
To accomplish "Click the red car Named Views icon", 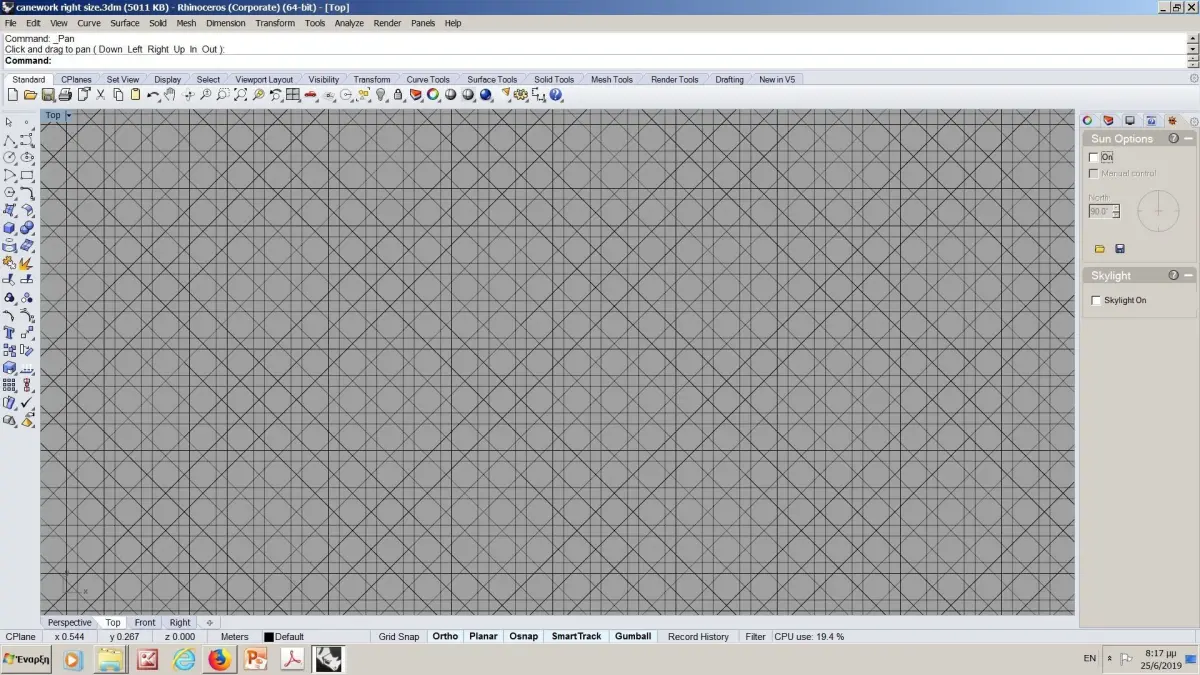I will coord(310,95).
